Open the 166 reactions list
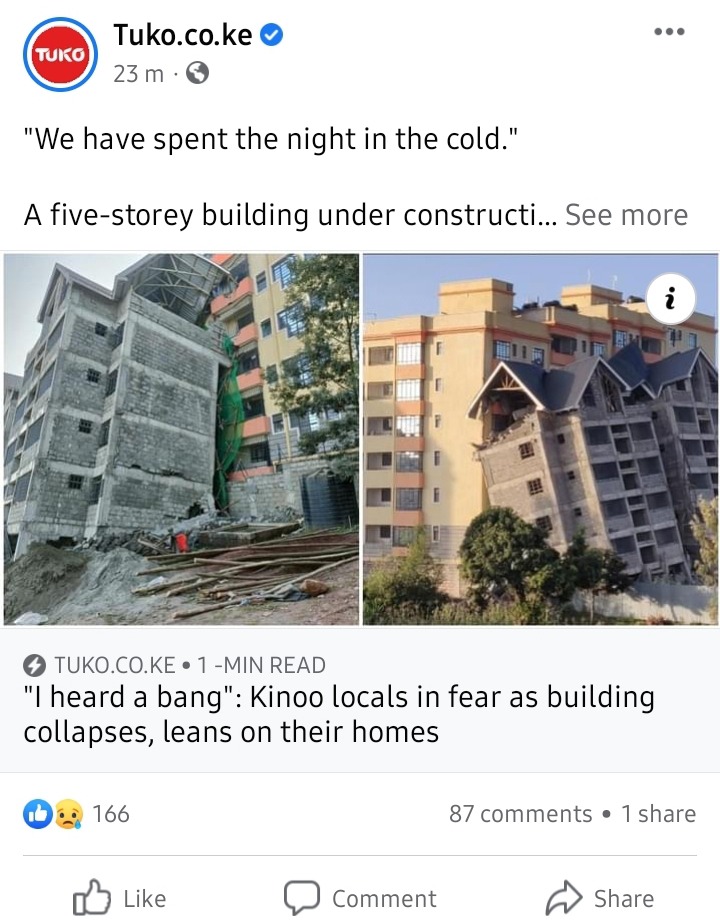This screenshot has width=720, height=922. tap(111, 814)
